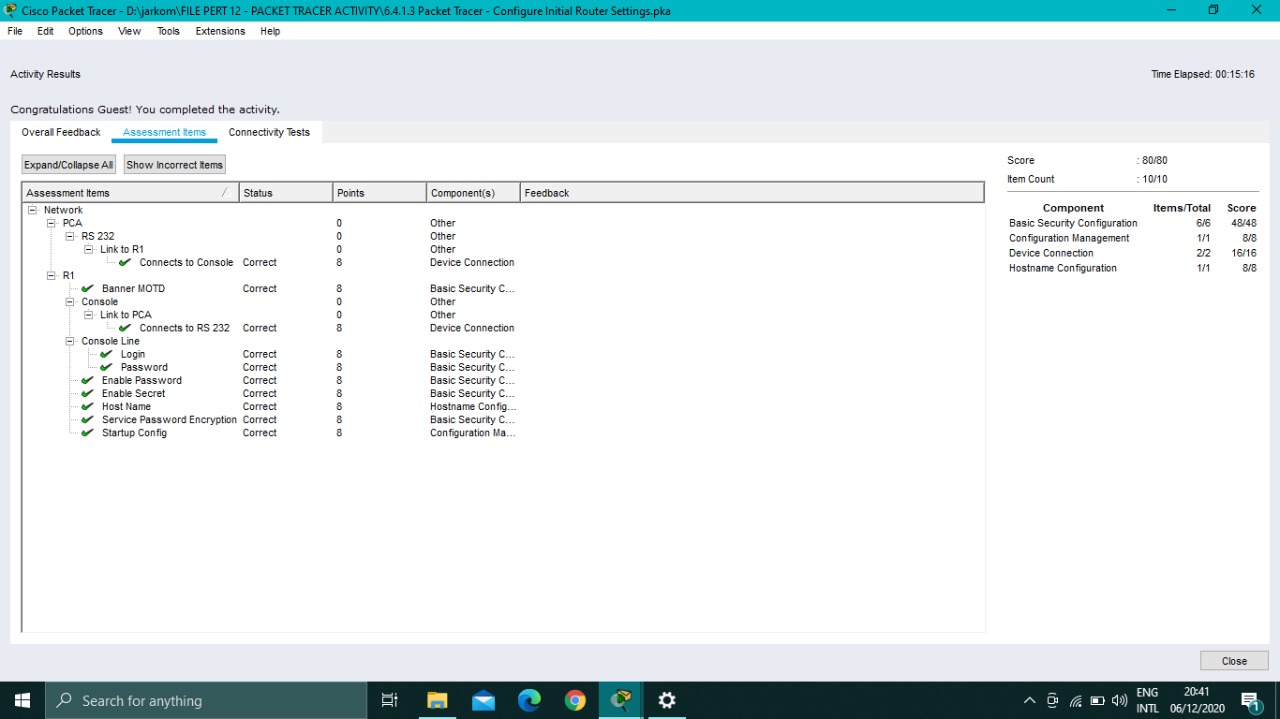Click the green checkmark beside Host Name
1280x719 pixels.
point(87,407)
